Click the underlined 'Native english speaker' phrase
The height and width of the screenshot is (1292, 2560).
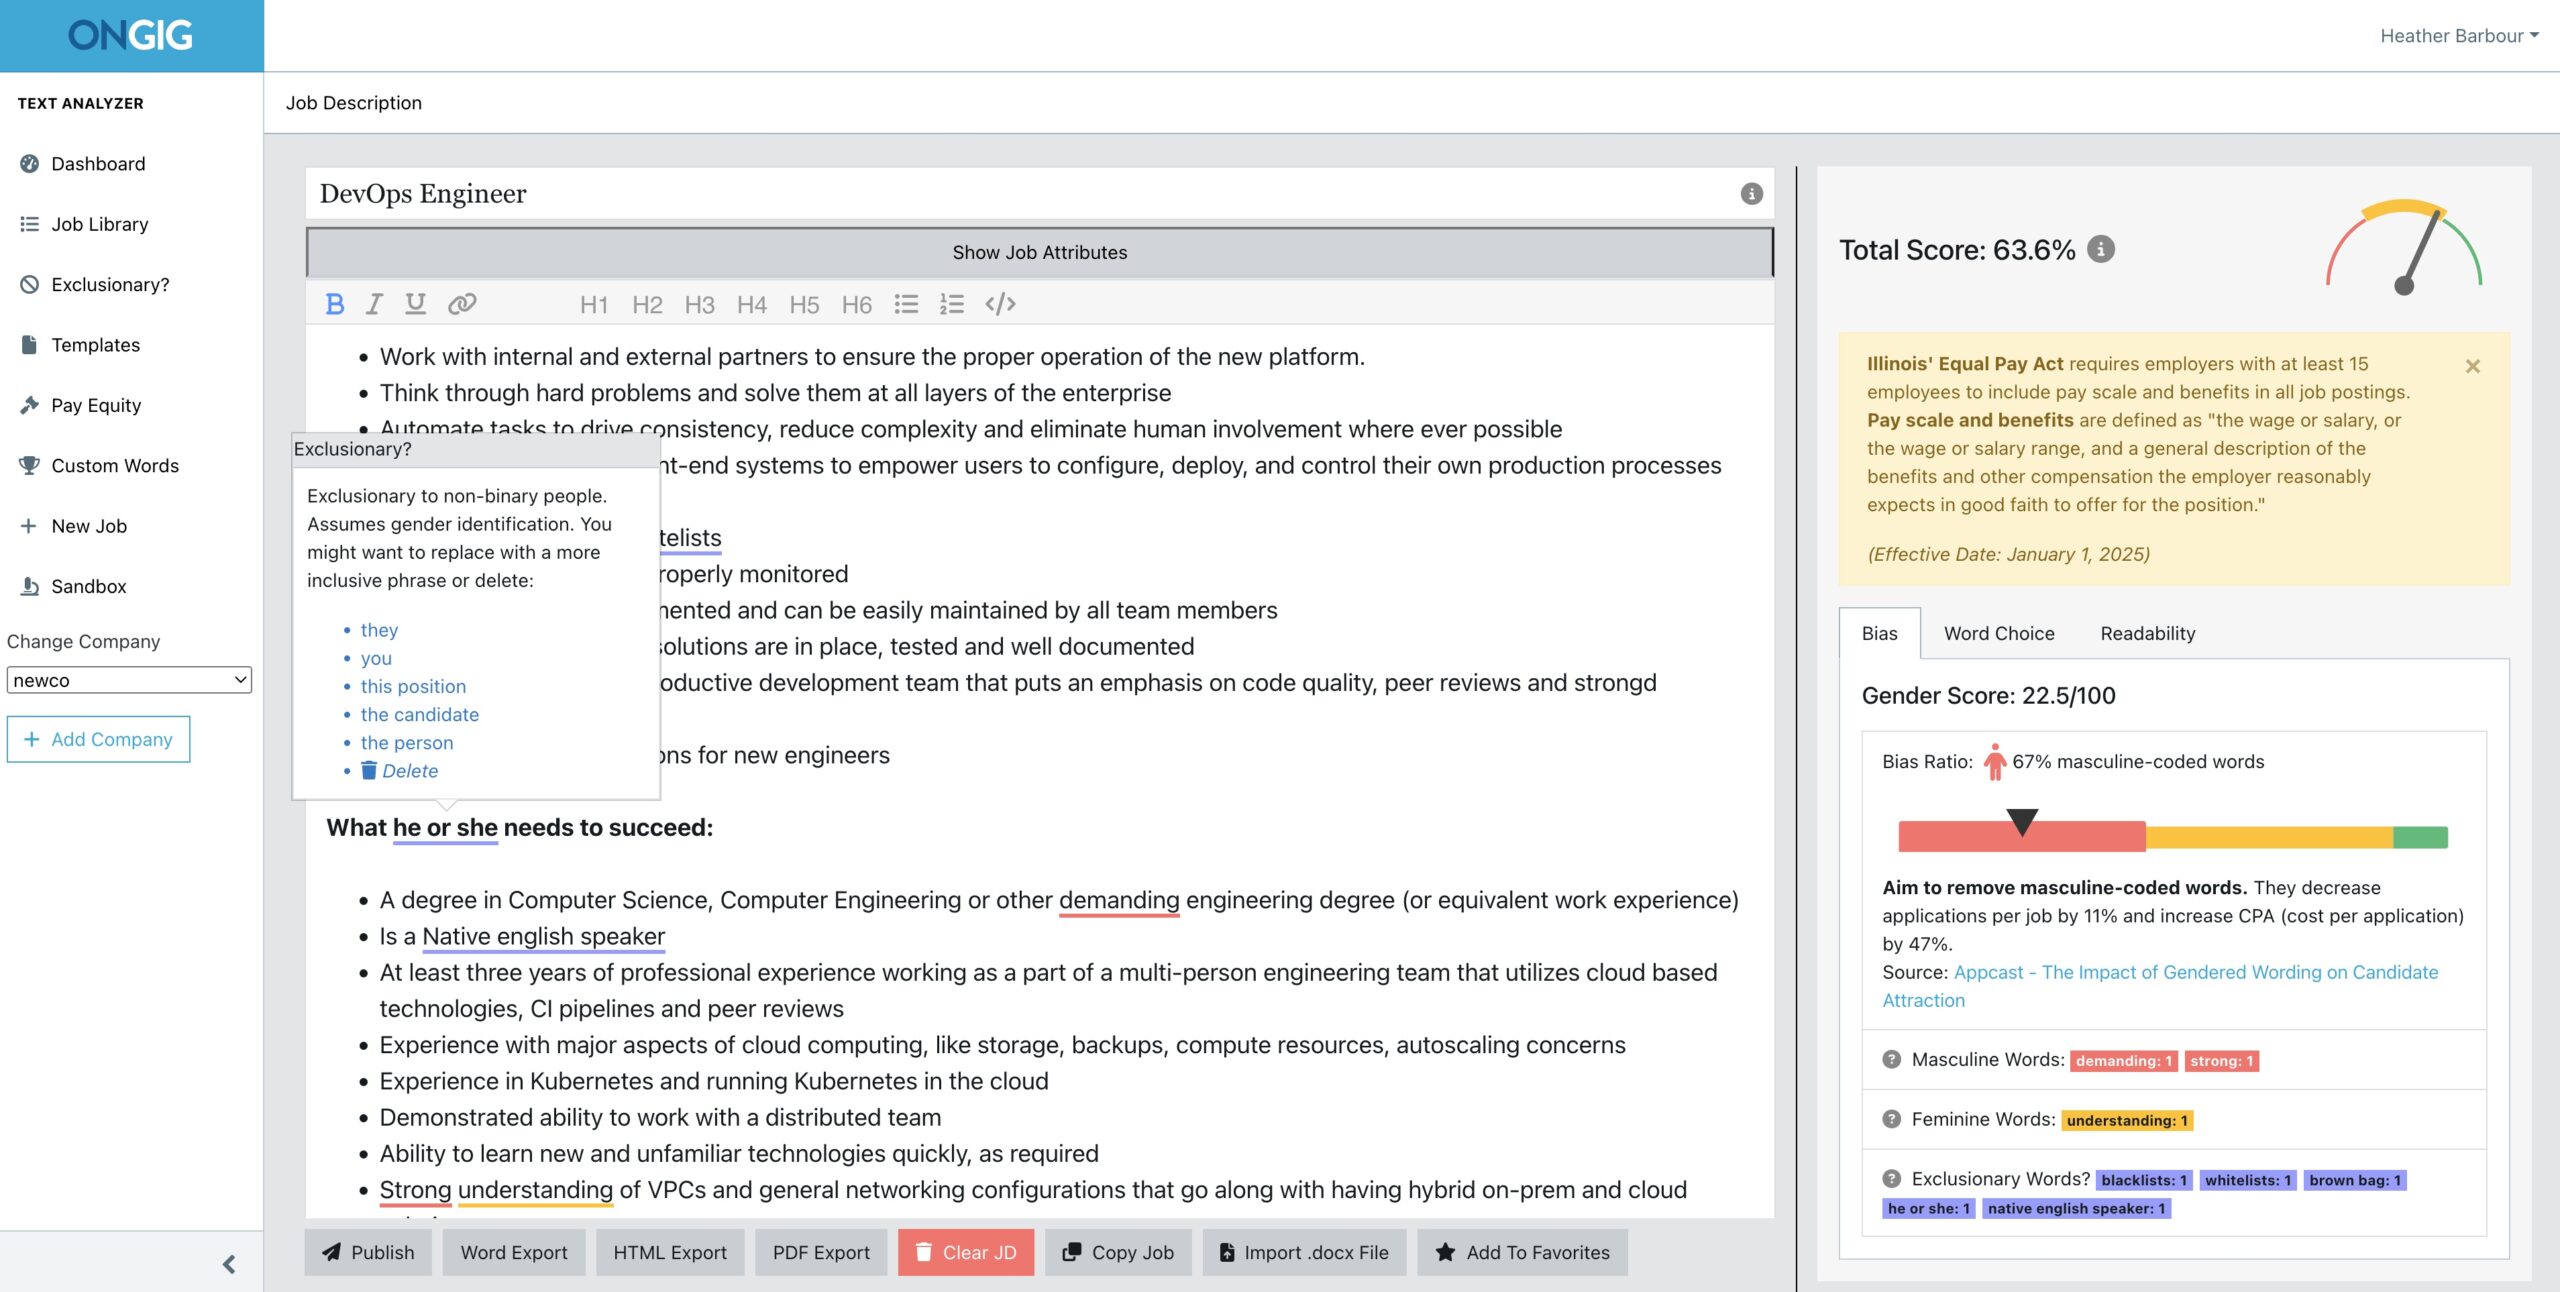543,937
